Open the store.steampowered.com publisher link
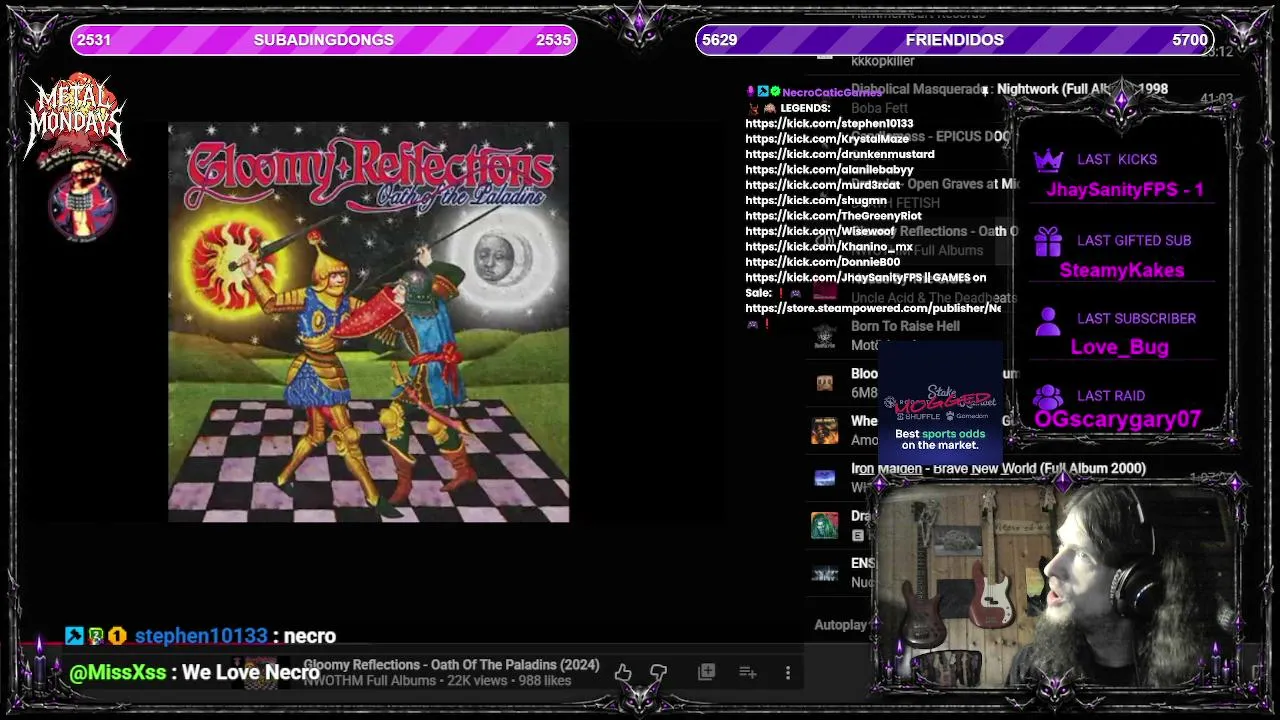This screenshot has width=1280, height=720. tap(873, 308)
